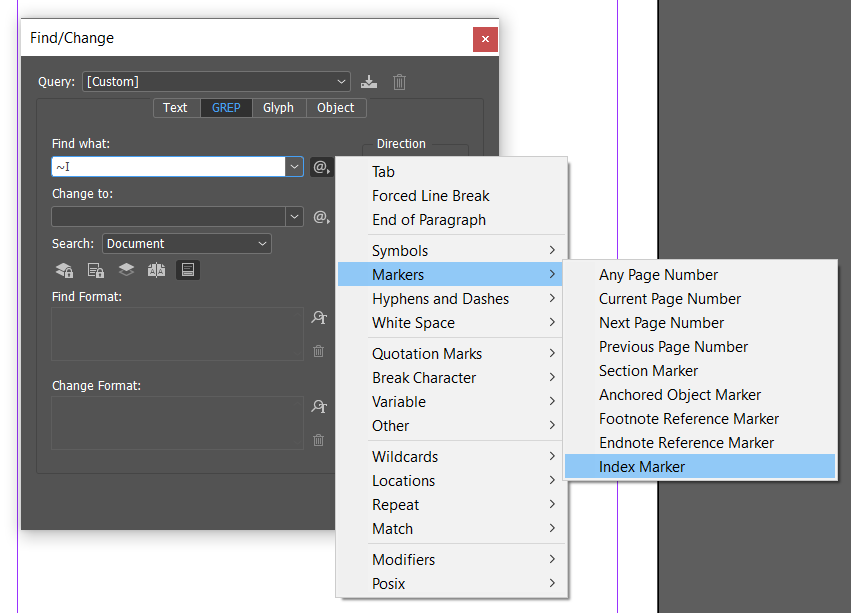Toggle Include Master Pages search option

coord(157,270)
